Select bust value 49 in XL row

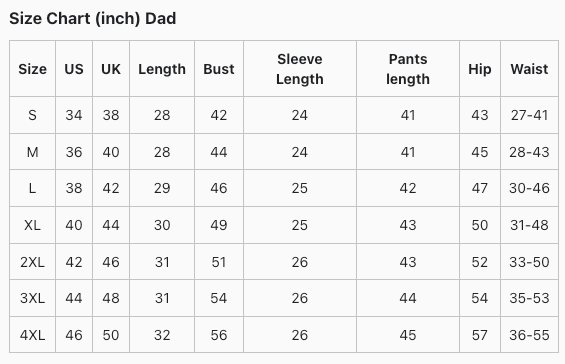point(219,225)
